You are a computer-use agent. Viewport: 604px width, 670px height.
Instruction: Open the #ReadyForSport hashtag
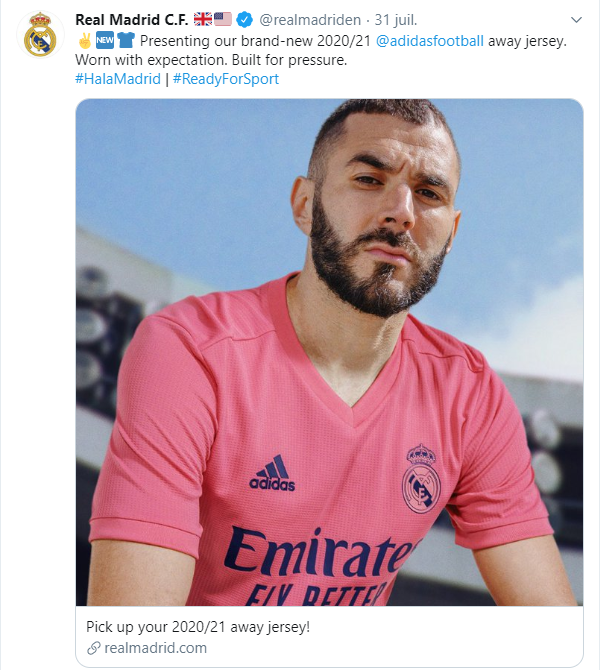(226, 79)
